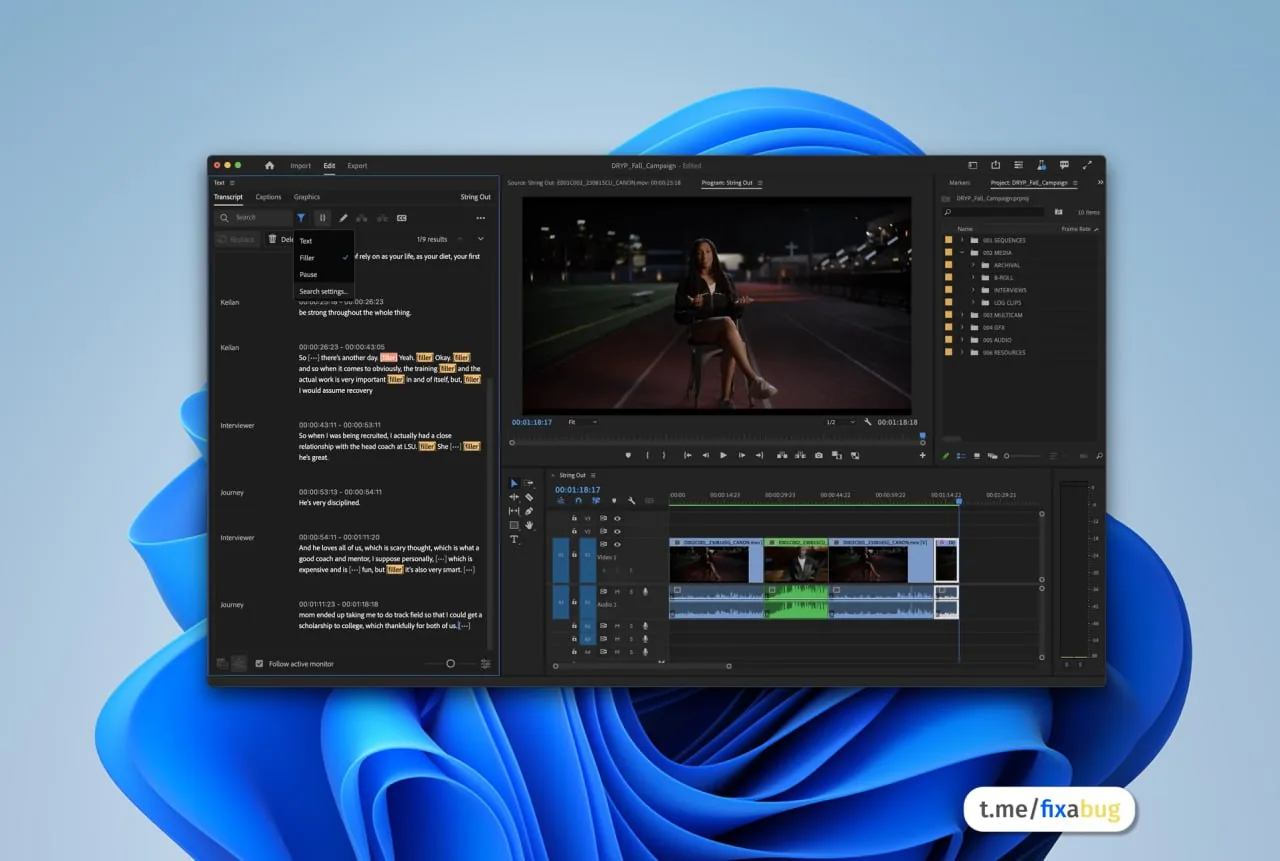Adjust transcript font size slider
The width and height of the screenshot is (1280, 861).
[x=450, y=664]
